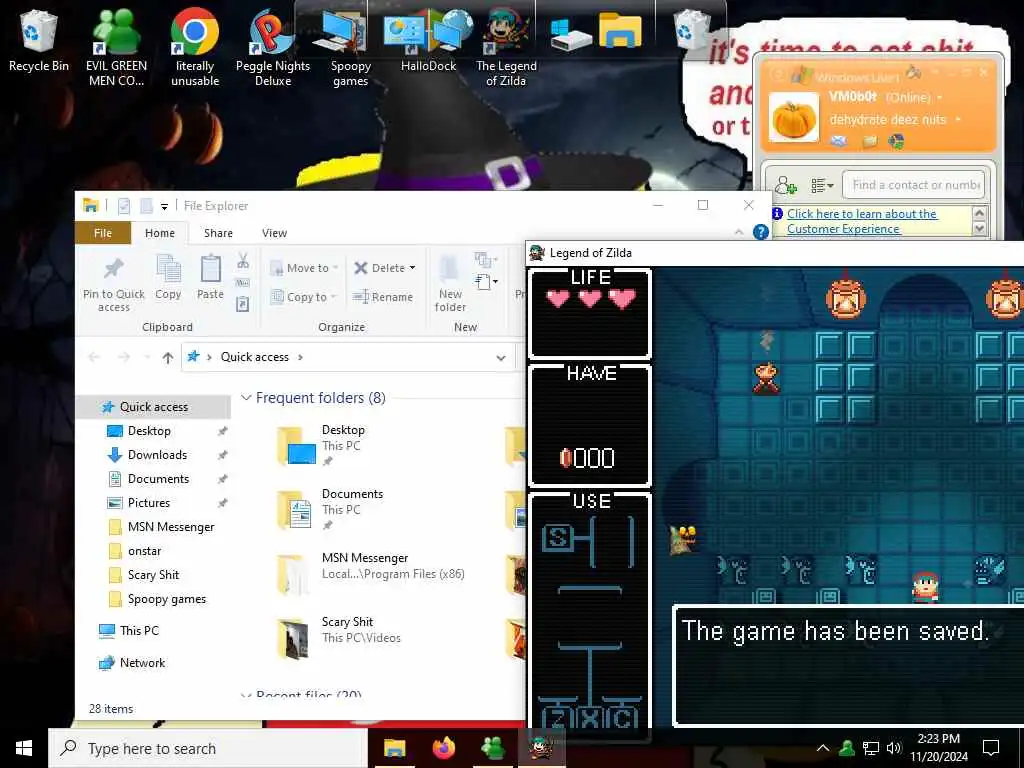1024x768 pixels.
Task: Click Quick access in address bar
Action: [255, 357]
